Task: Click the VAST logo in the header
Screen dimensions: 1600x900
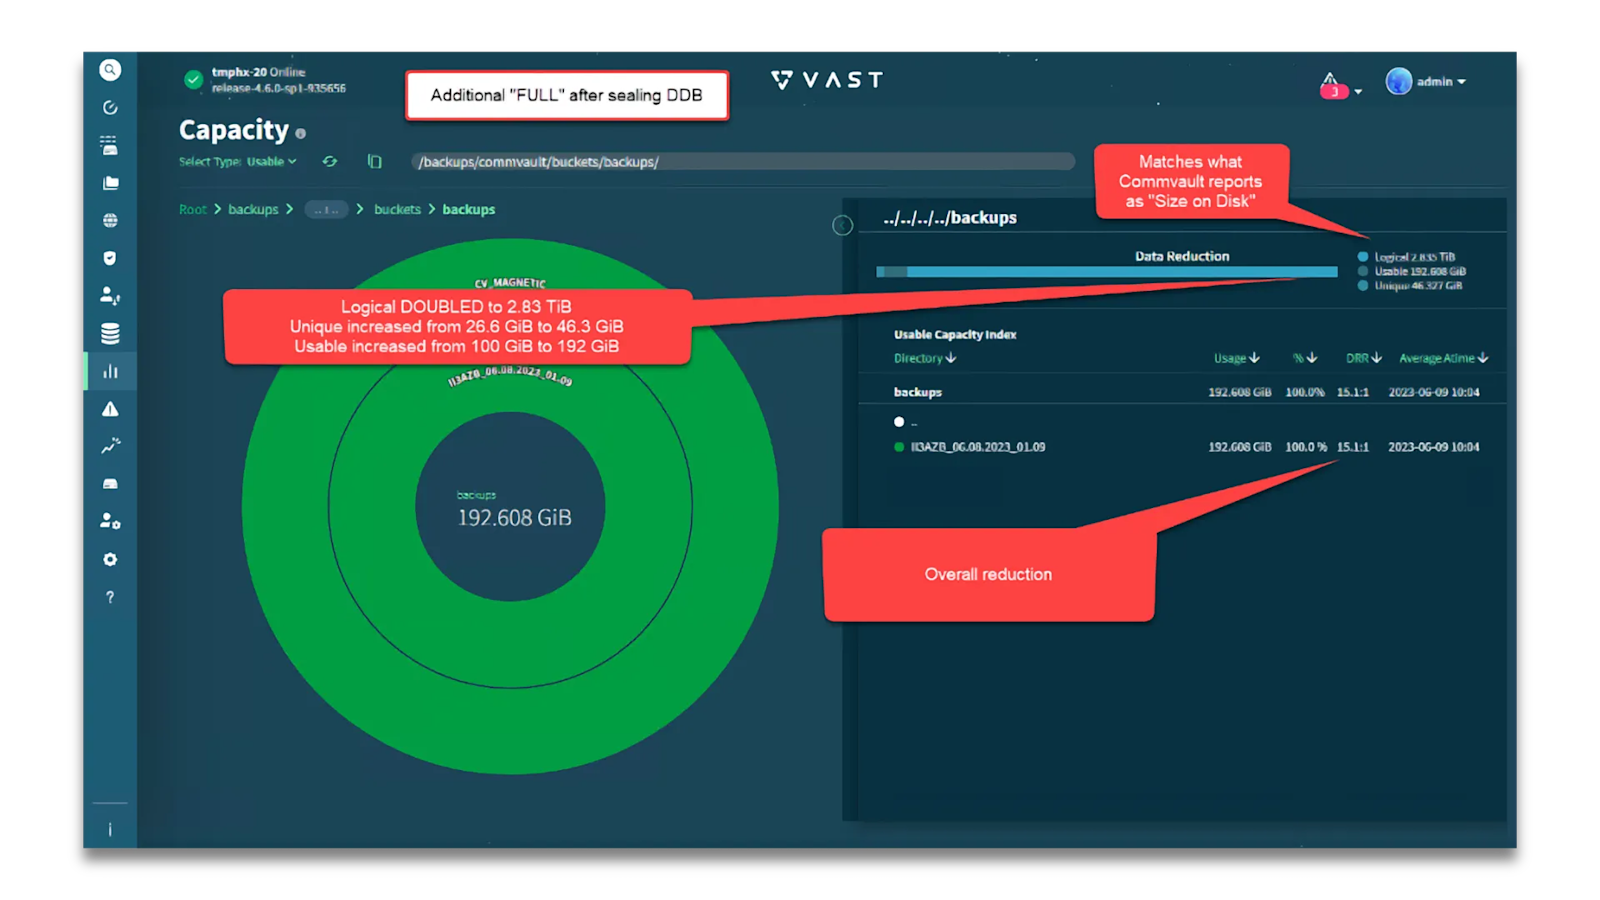Action: click(828, 80)
